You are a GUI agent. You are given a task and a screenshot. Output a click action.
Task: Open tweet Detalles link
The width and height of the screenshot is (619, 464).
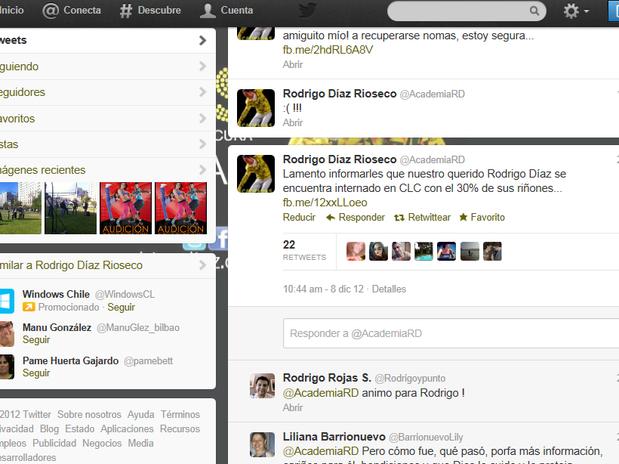pyautogui.click(x=389, y=289)
